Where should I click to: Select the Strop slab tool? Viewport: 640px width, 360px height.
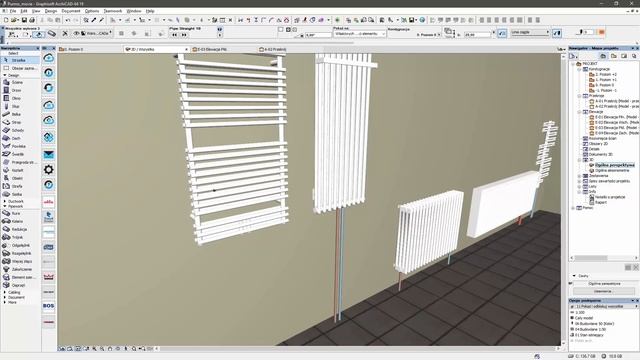[x=20, y=122]
